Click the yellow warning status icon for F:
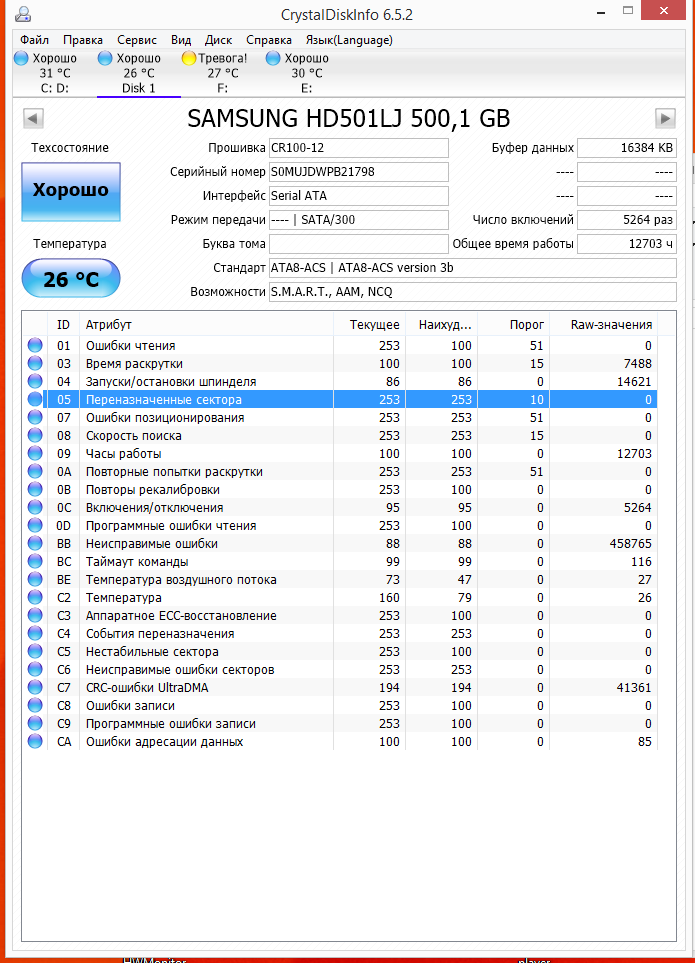Screen dimensions: 695x963 pyautogui.click(x=188, y=58)
